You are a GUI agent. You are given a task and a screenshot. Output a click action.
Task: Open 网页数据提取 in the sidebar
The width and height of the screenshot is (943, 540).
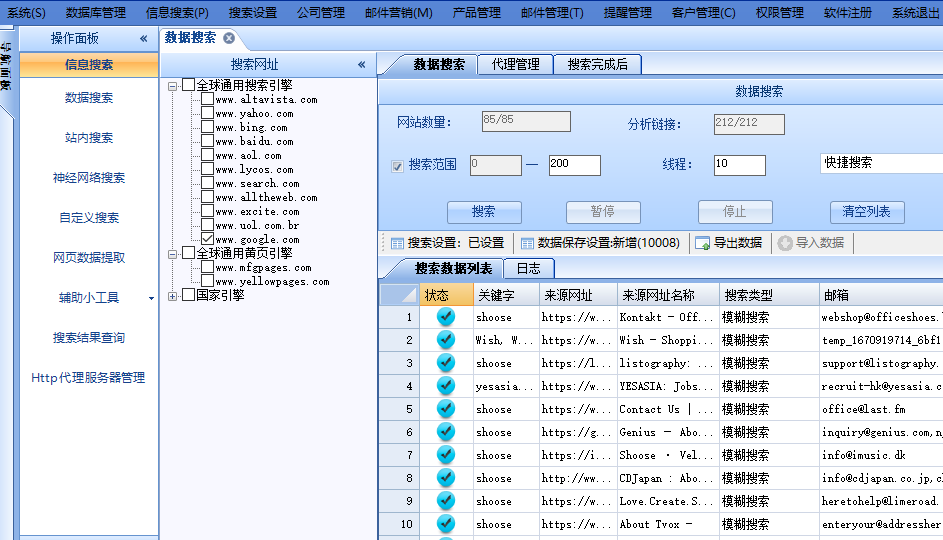89,257
